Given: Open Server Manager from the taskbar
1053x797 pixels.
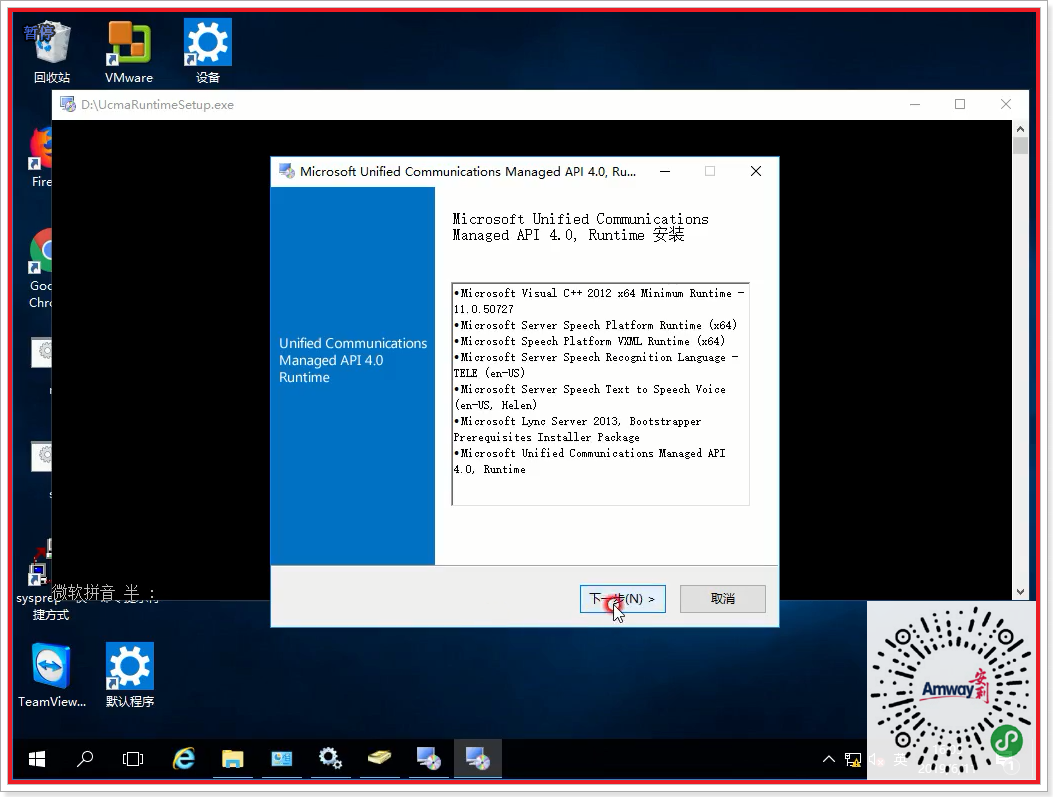Looking at the screenshot, I should pos(281,759).
